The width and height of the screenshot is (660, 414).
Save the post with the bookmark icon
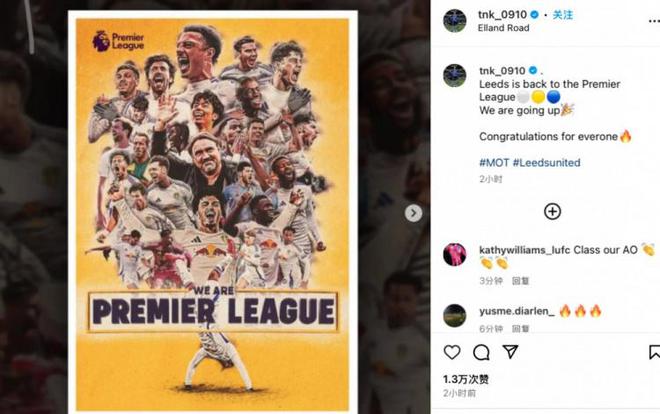tap(654, 352)
